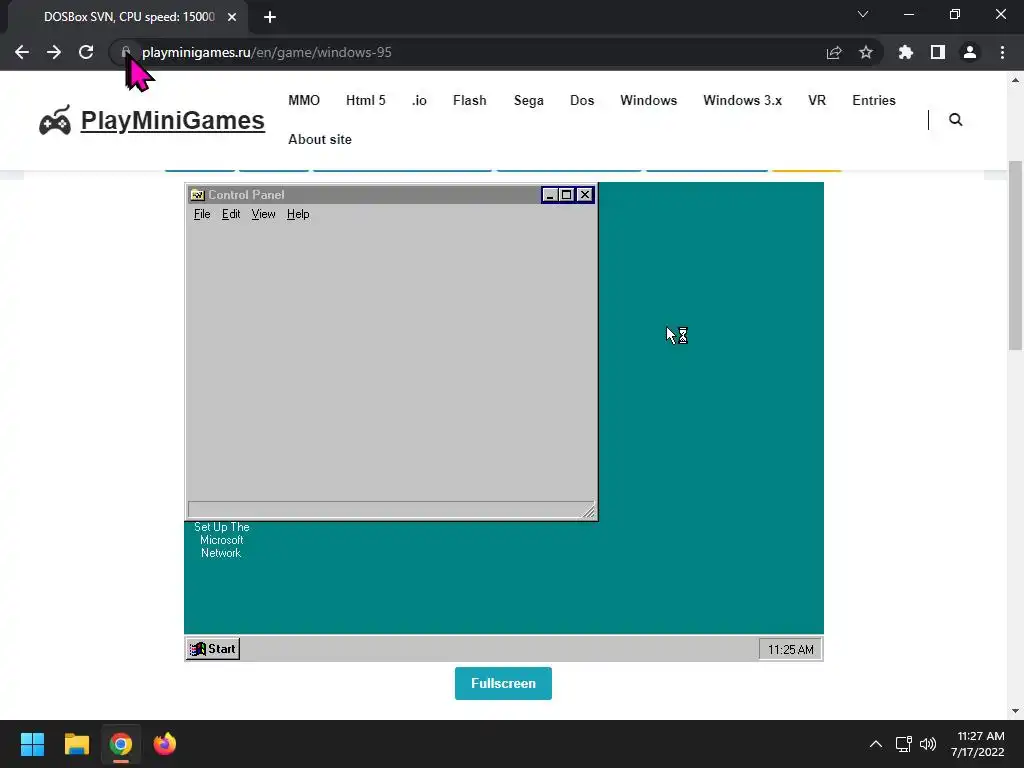Click the Fullscreen button
This screenshot has width=1024, height=768.
point(503,683)
